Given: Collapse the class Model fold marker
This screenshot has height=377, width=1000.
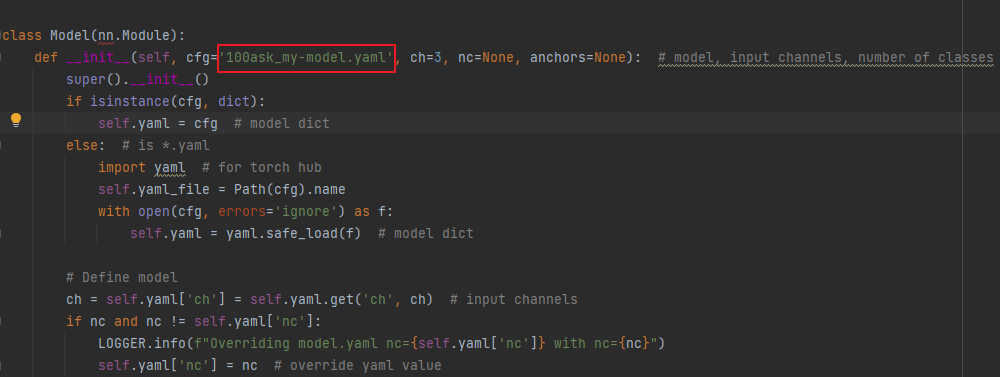Looking at the screenshot, I should 1,34.
